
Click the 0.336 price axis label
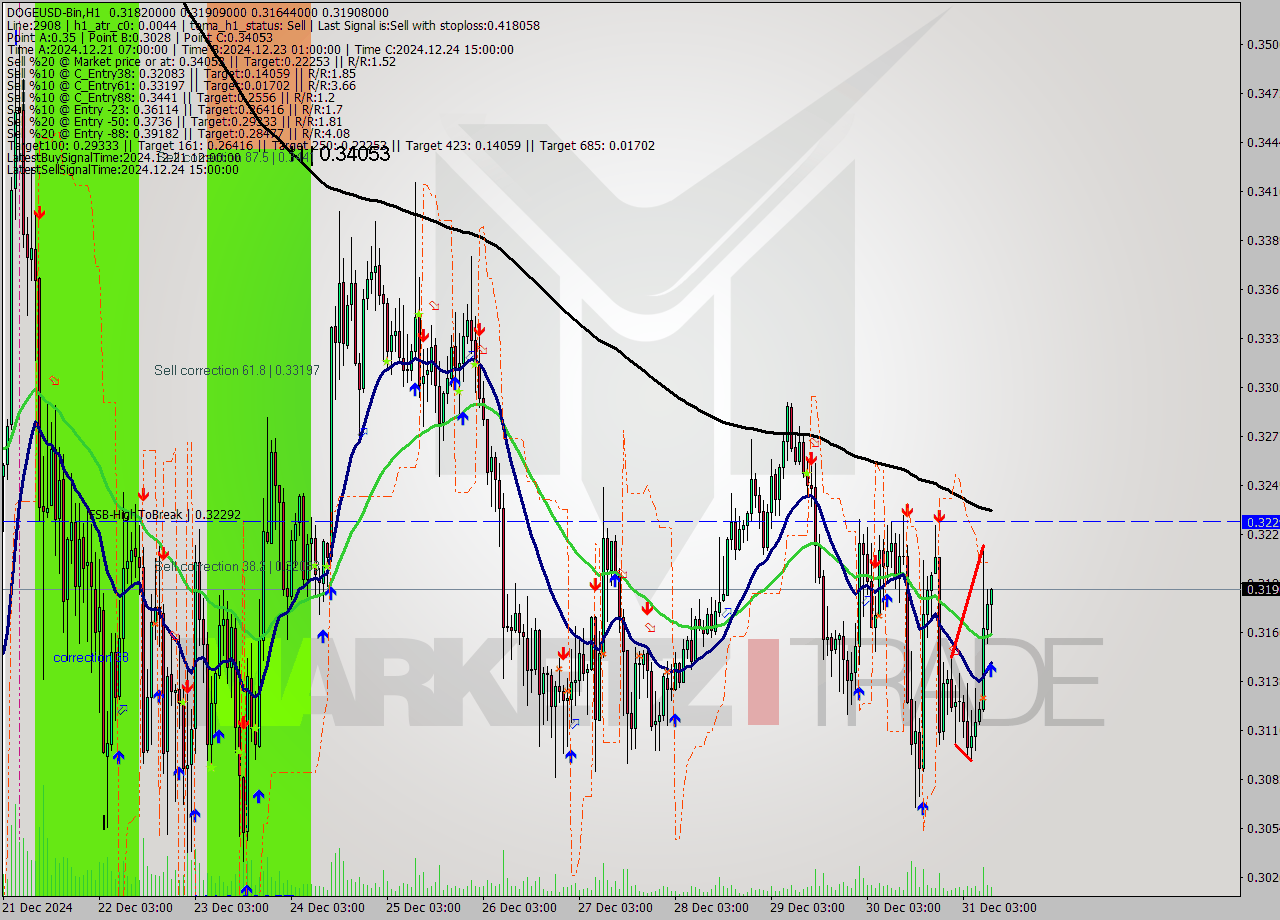[x=1263, y=290]
